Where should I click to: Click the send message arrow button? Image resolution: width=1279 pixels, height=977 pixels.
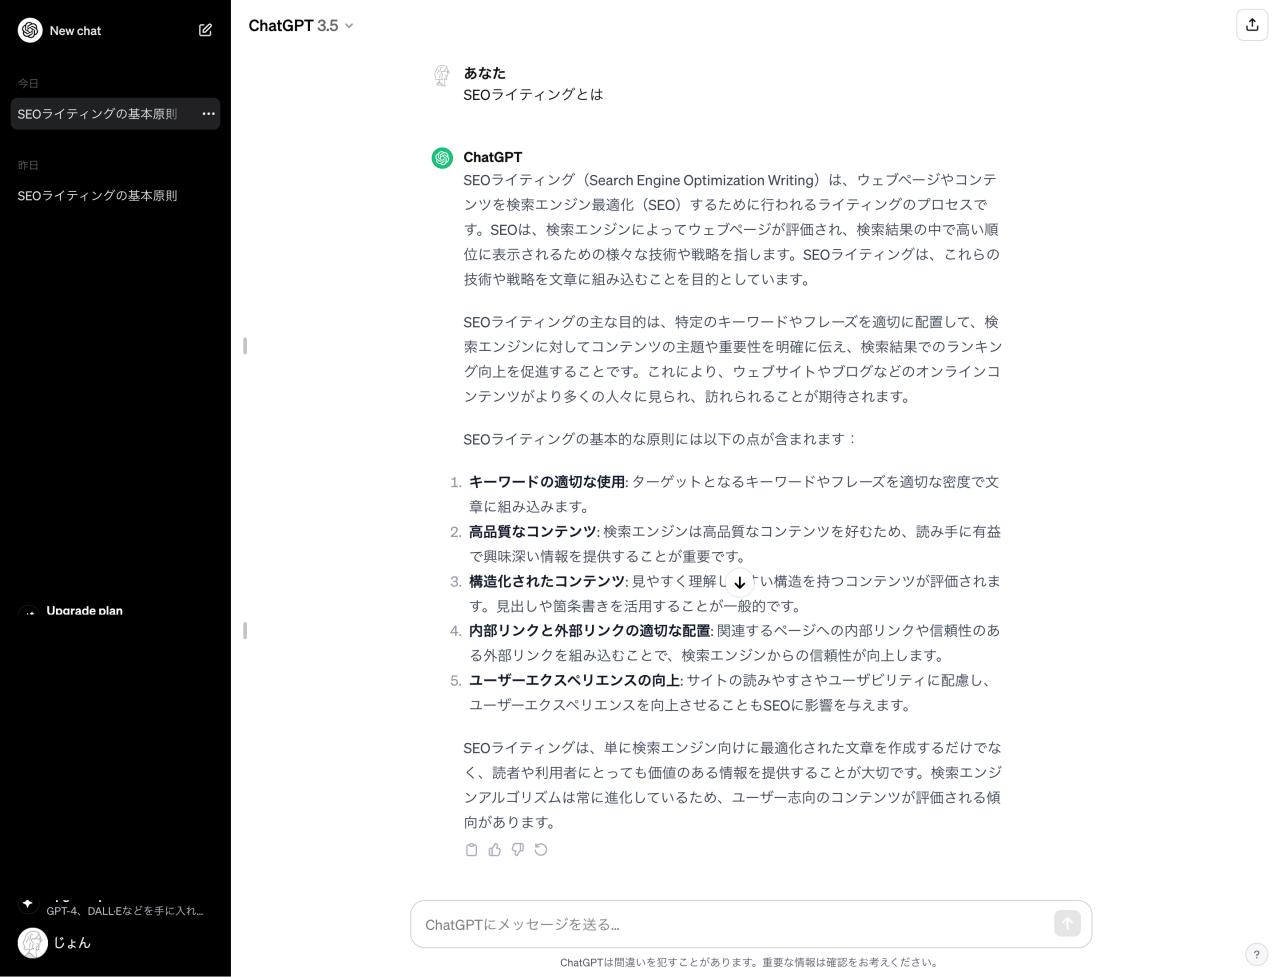(1067, 924)
